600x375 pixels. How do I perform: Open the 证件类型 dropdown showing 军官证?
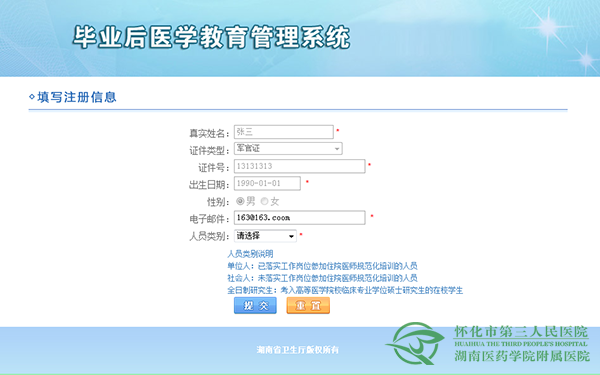pos(288,148)
